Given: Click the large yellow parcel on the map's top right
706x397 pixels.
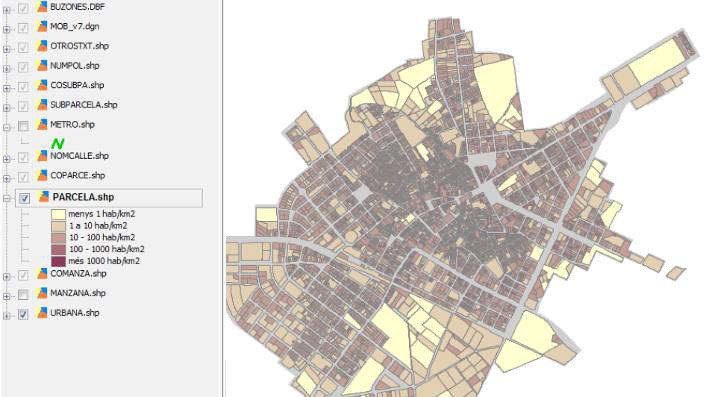Looking at the screenshot, I should [656, 61].
